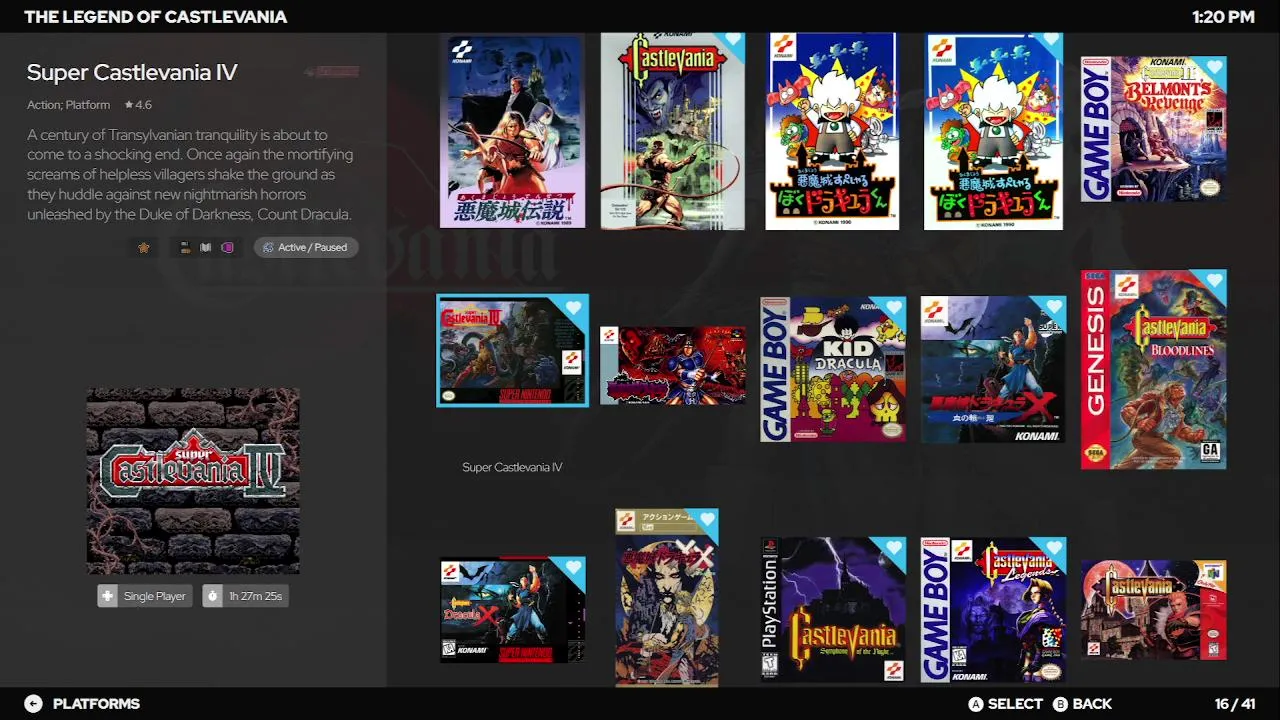
Task: Toggle favorite heart on Akumajou Dracula XX cover
Action: (707, 520)
